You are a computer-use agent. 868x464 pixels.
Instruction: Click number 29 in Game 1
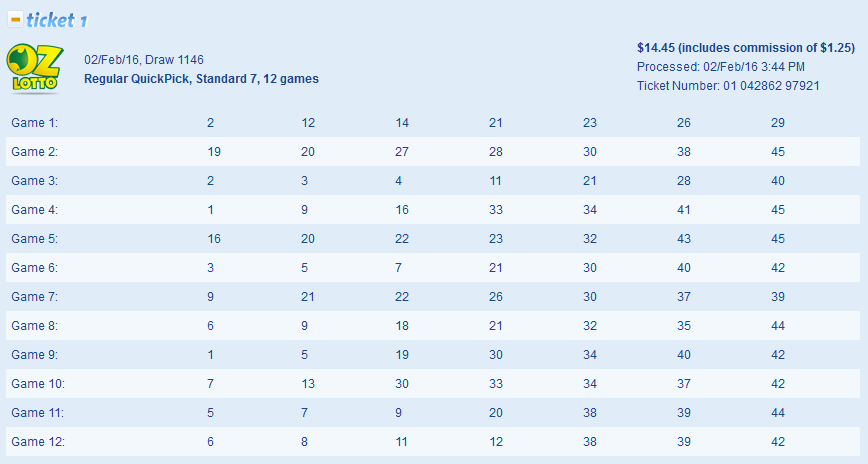[778, 123]
